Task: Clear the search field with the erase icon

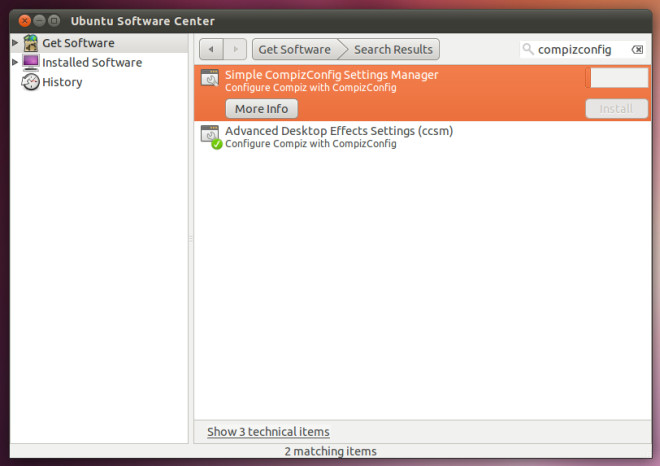Action: tap(637, 50)
